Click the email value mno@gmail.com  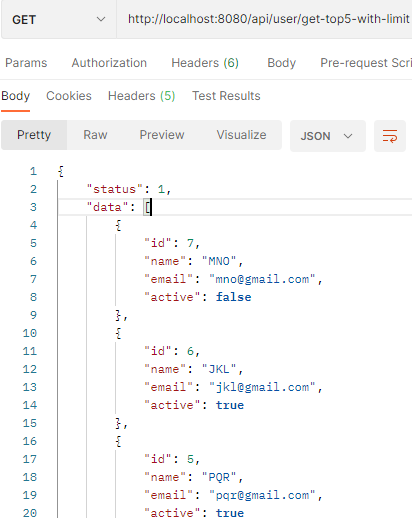[262, 279]
